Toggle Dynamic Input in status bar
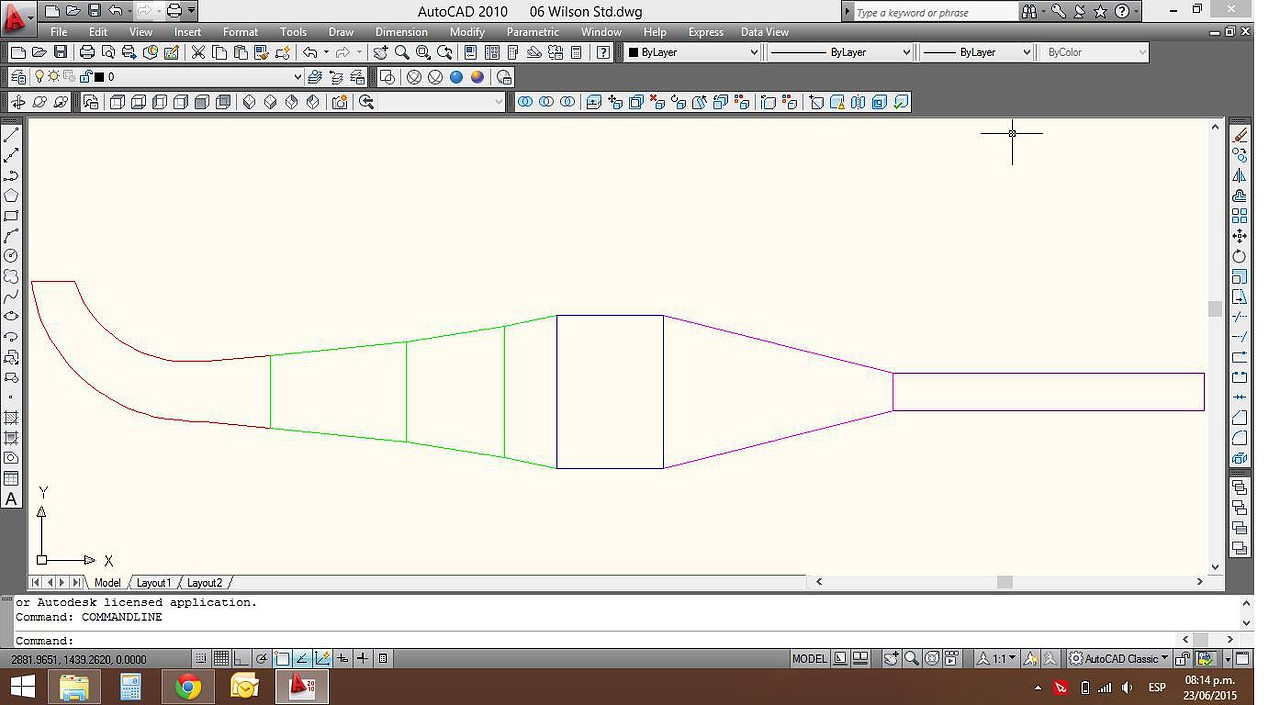Screen dimensions: 1280x705 (x=343, y=659)
